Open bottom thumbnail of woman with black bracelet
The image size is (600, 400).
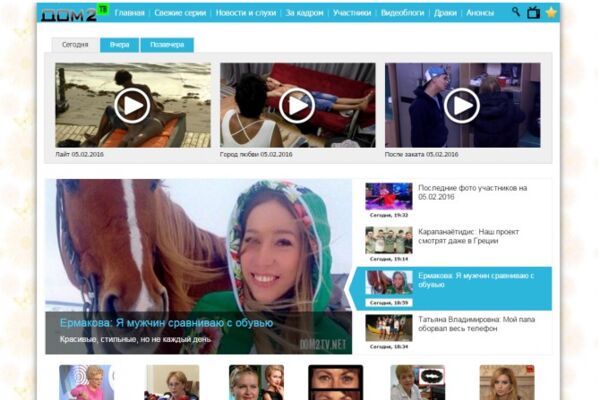[x=418, y=382]
